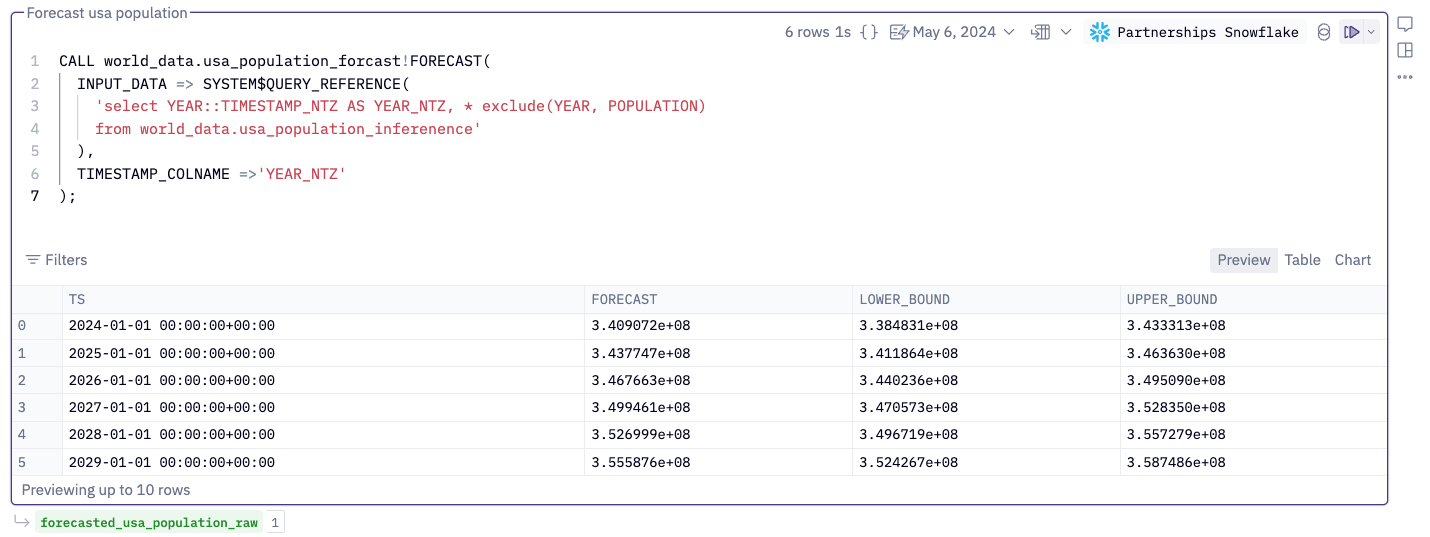
Task: Click forecast value 3.526999e+08
Action: tap(640, 434)
